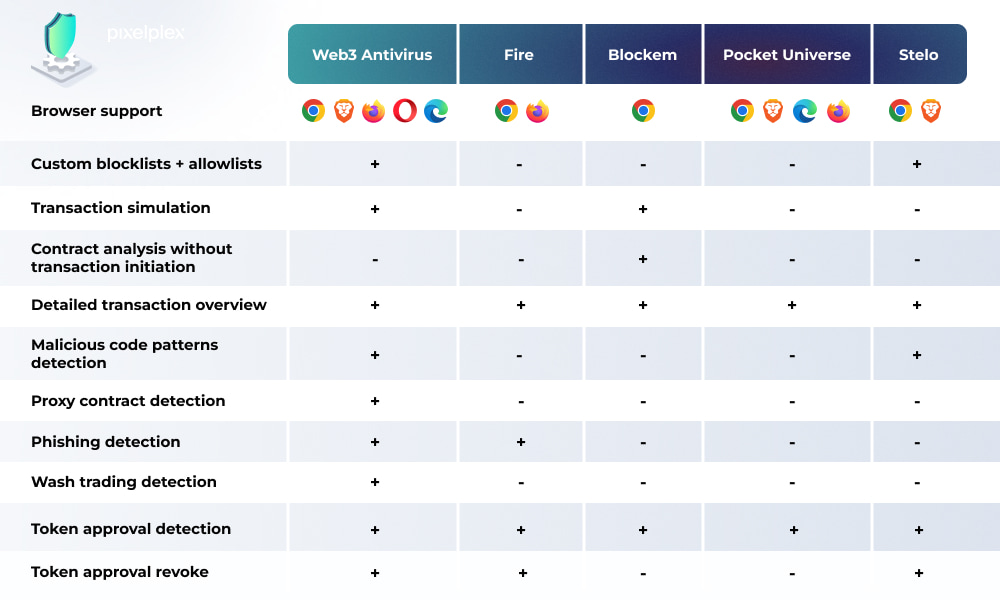Click Stelo plus for Token approval detection
This screenshot has height=600, width=1000.
click(x=919, y=530)
